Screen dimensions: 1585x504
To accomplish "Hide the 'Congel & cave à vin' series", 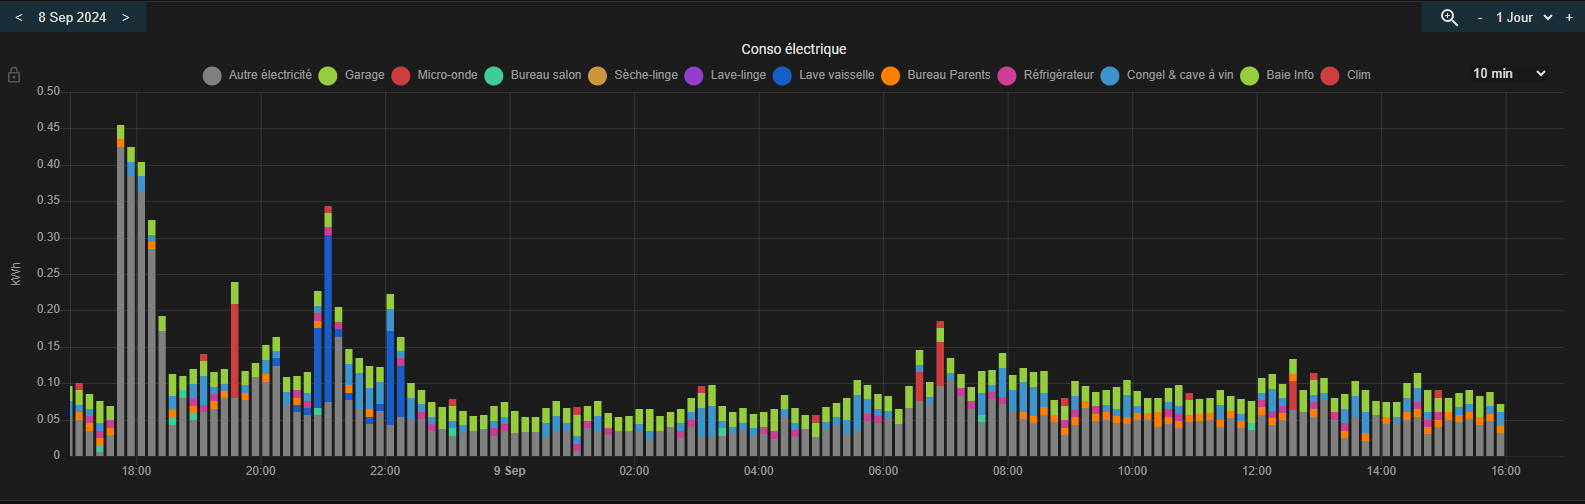I will point(1167,75).
